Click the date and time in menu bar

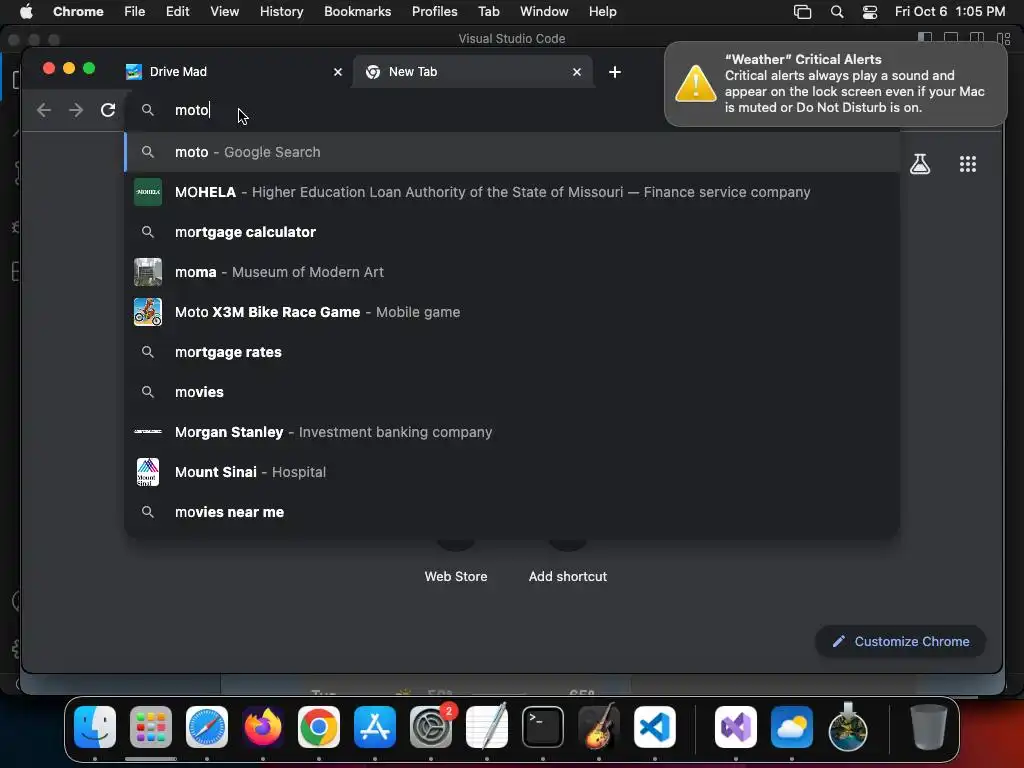tap(950, 11)
